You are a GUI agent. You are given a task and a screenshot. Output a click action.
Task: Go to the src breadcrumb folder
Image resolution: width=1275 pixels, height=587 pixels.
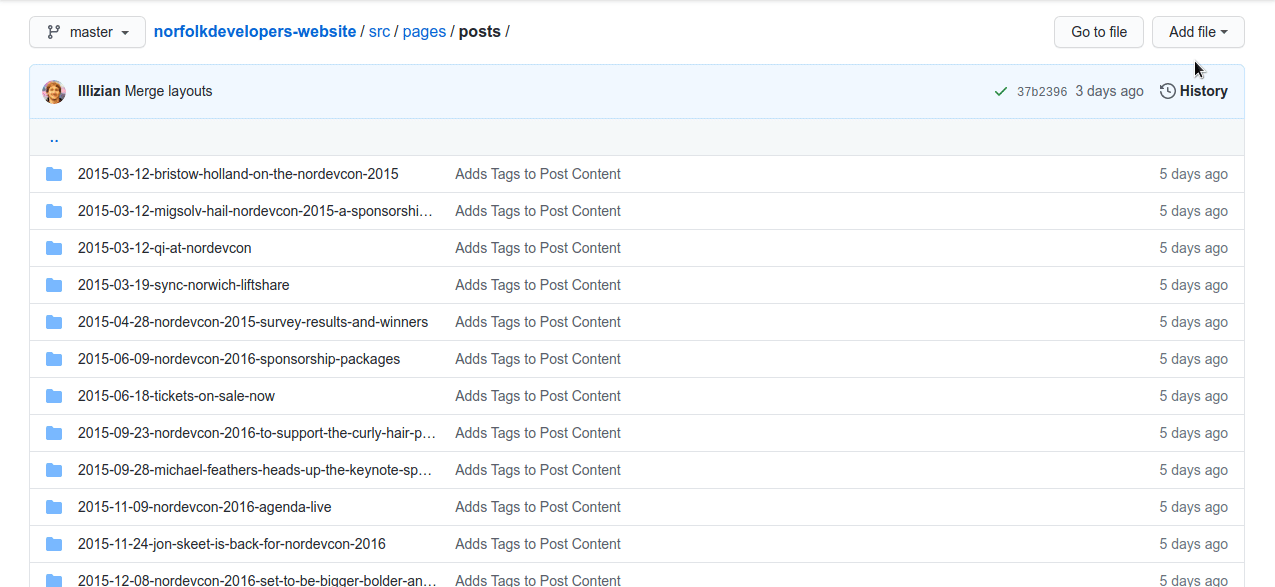point(379,32)
